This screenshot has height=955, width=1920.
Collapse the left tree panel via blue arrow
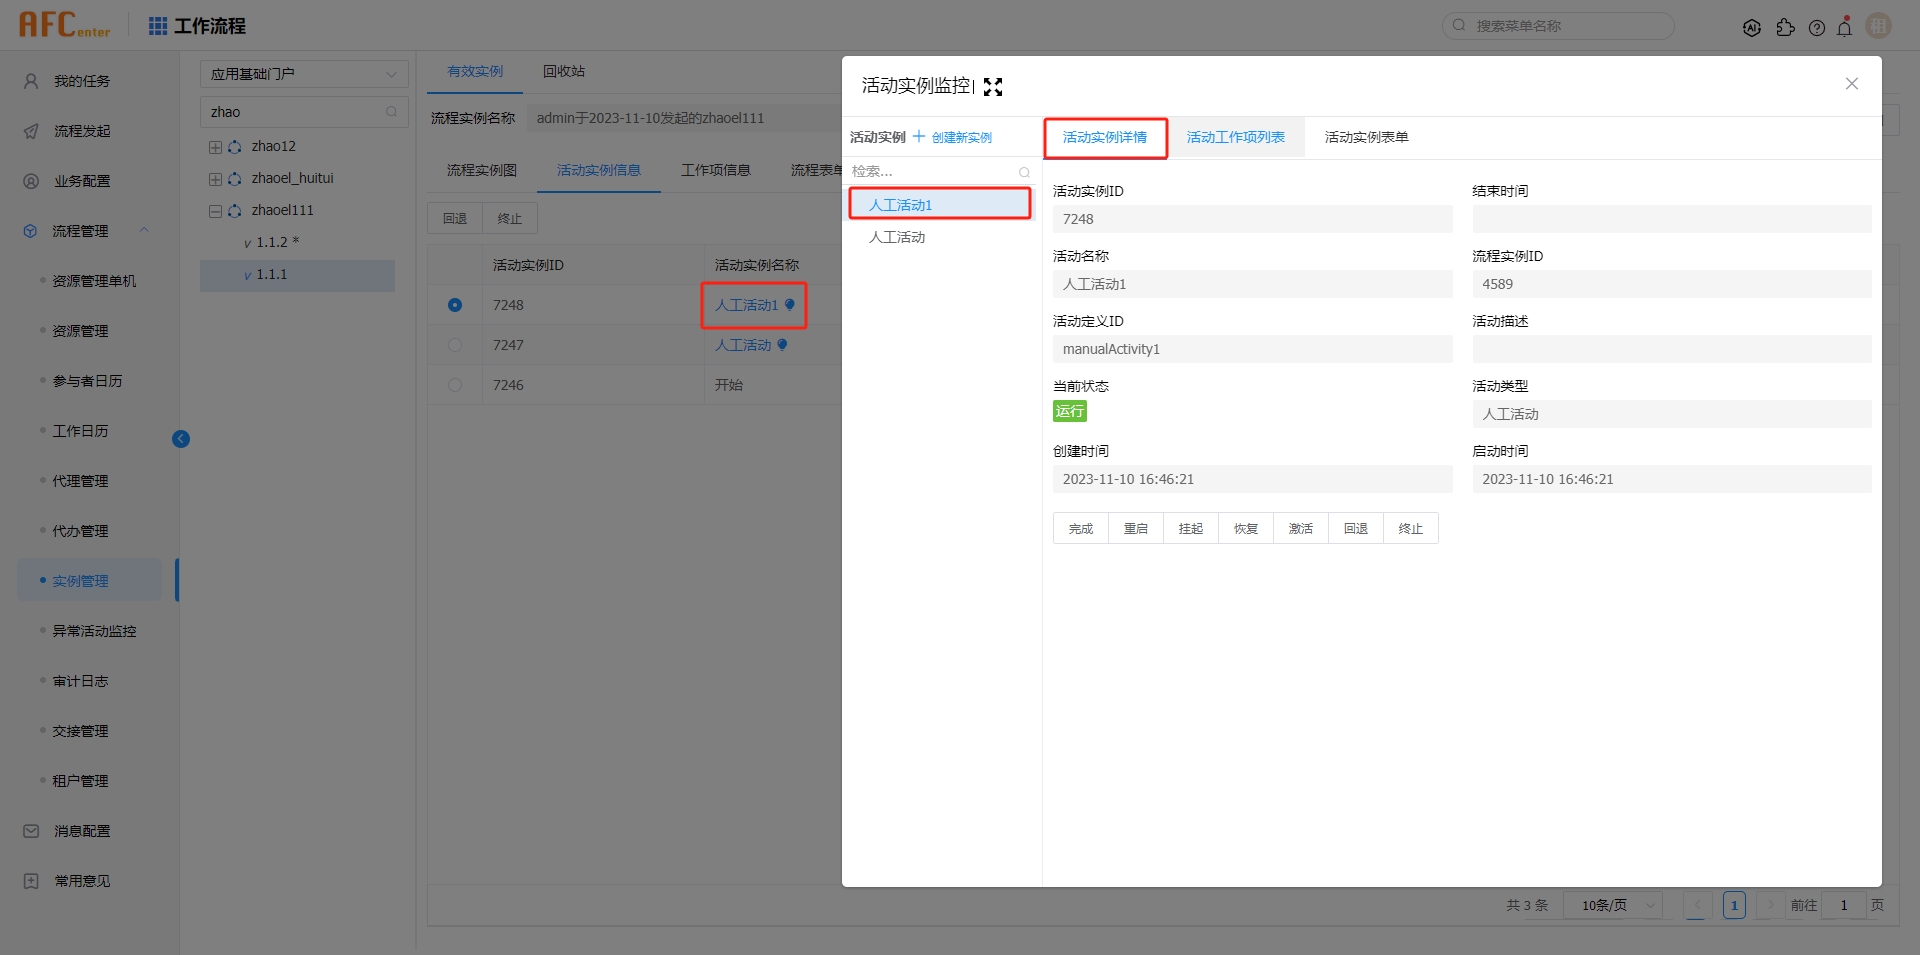(181, 439)
